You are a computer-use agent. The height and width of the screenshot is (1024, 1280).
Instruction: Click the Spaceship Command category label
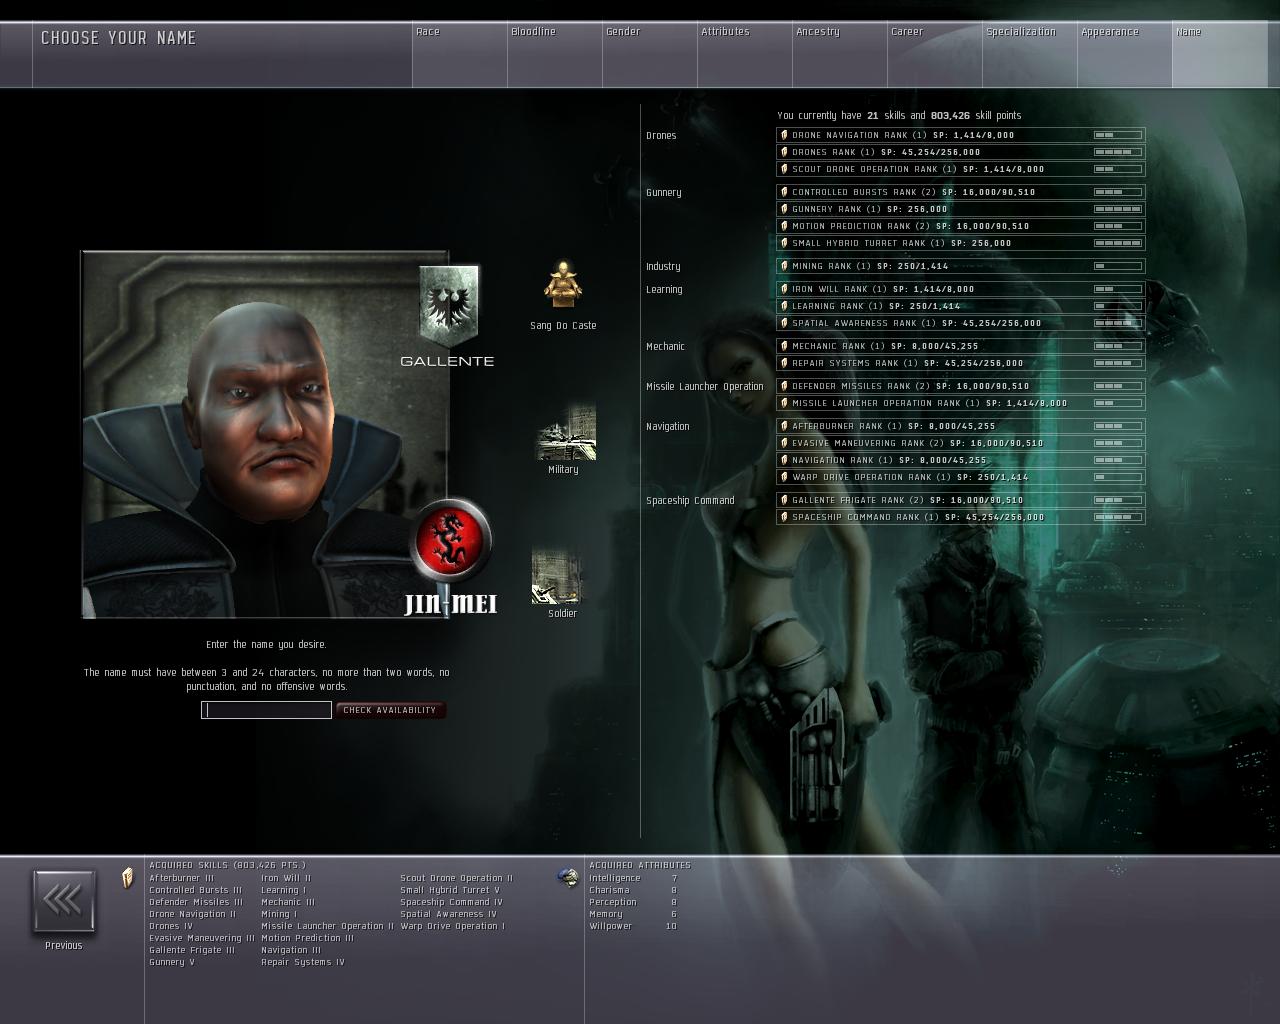(690, 501)
